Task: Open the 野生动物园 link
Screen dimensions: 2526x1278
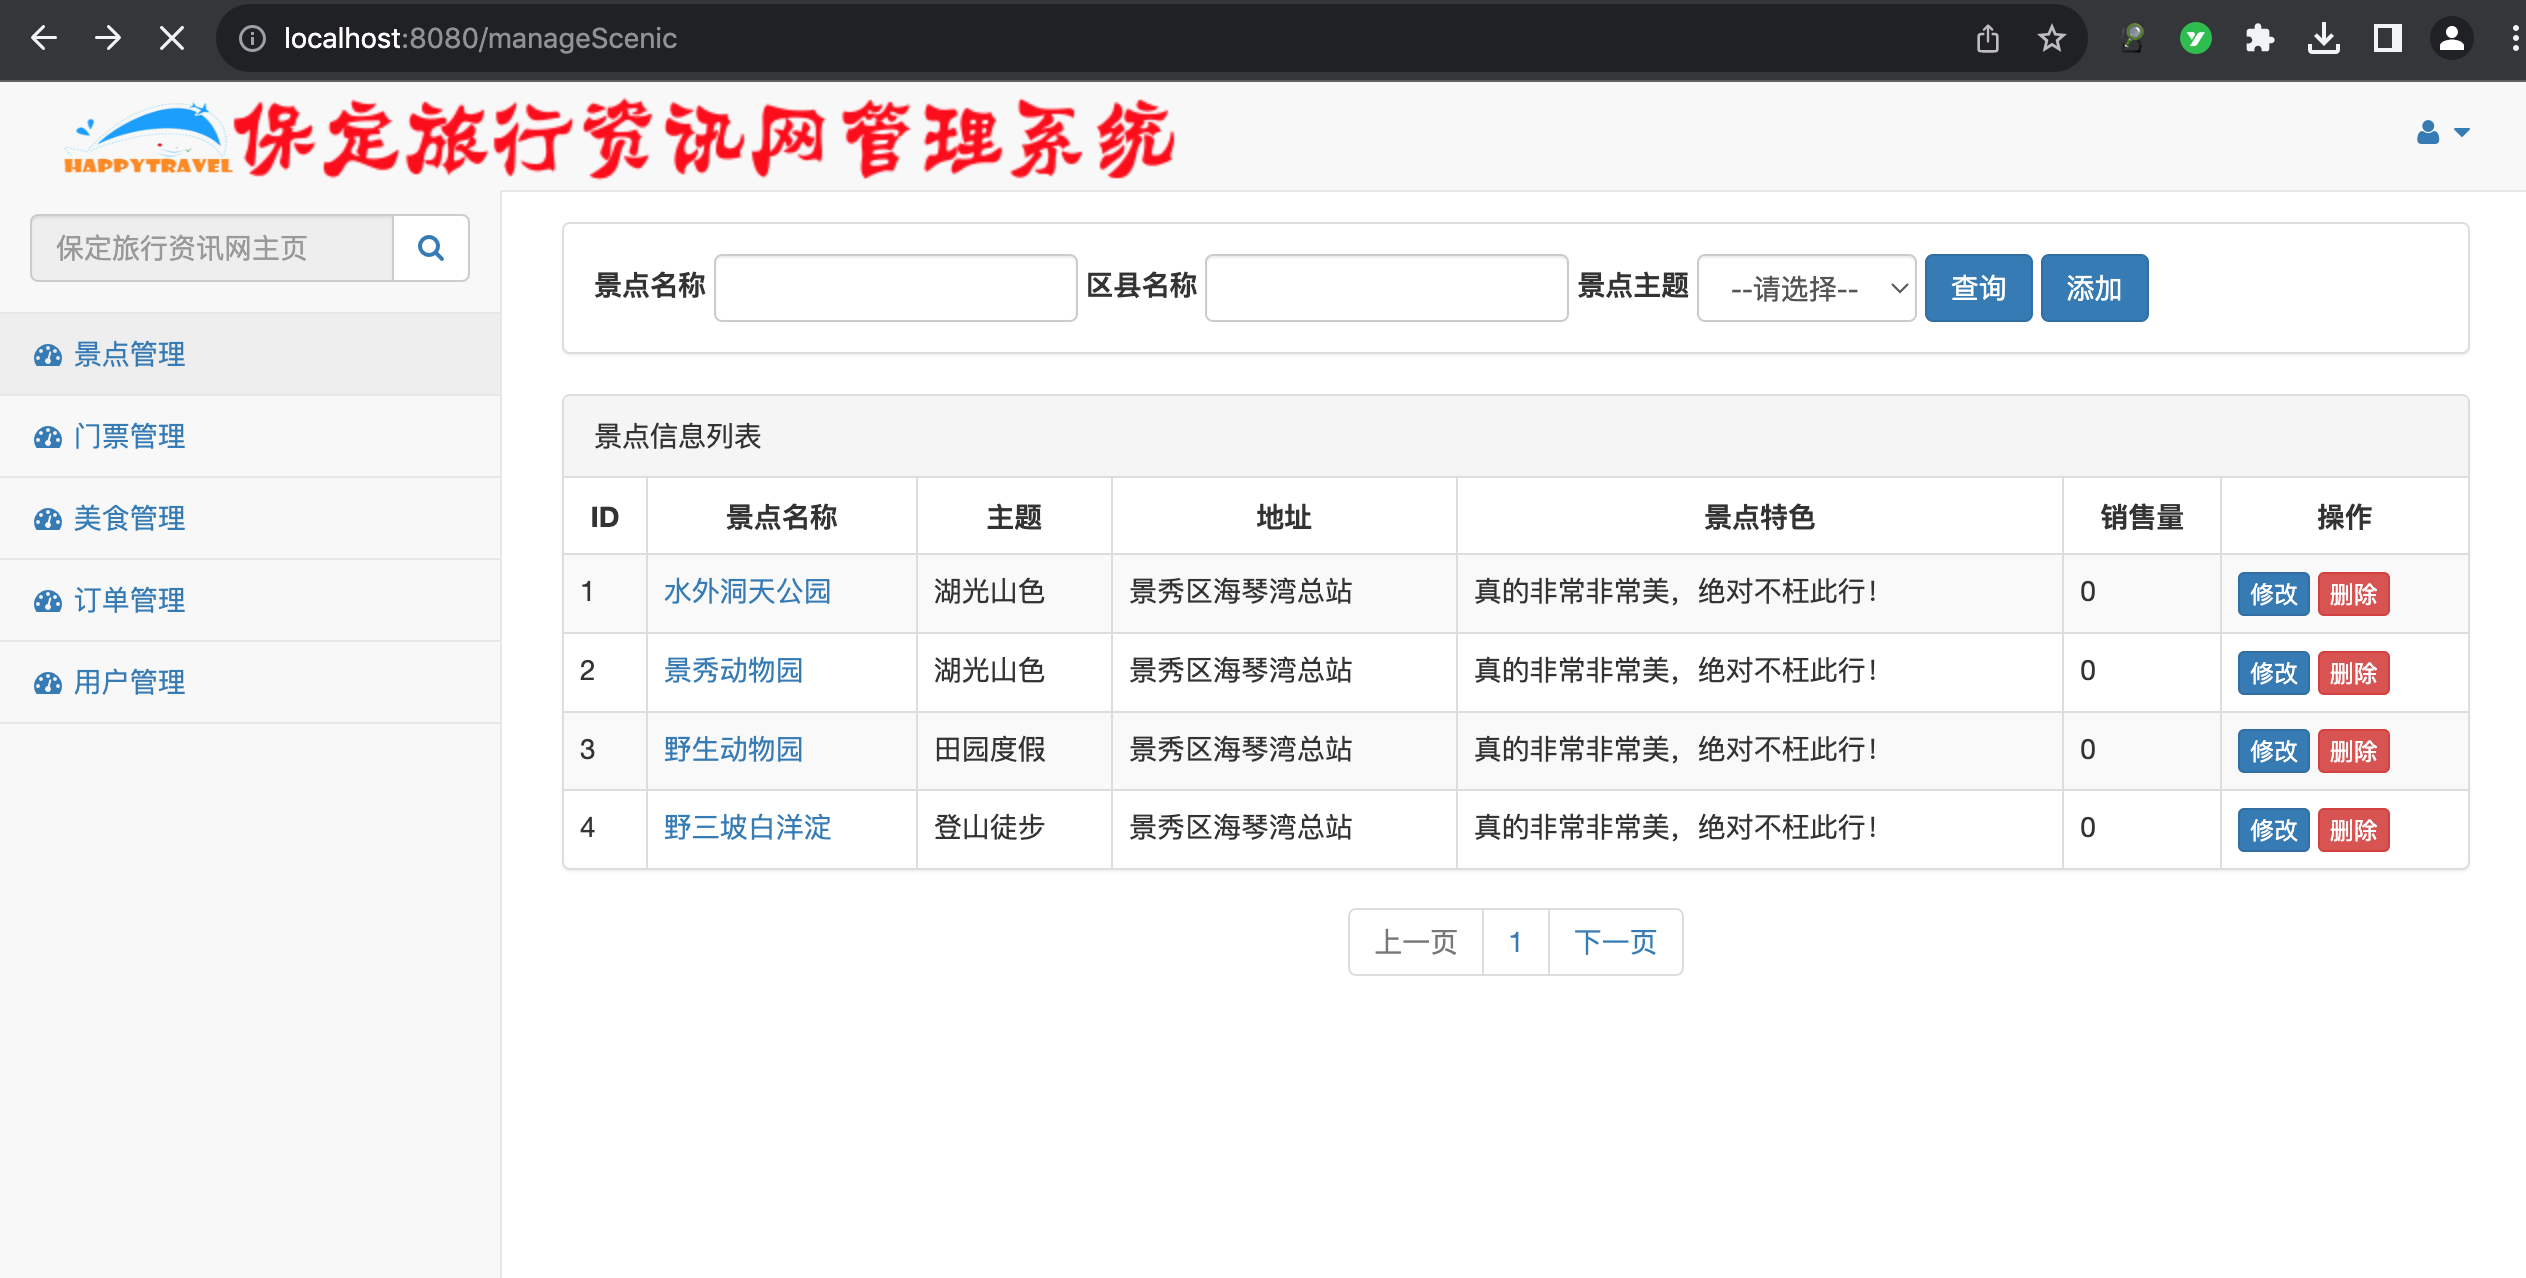Action: pyautogui.click(x=733, y=750)
